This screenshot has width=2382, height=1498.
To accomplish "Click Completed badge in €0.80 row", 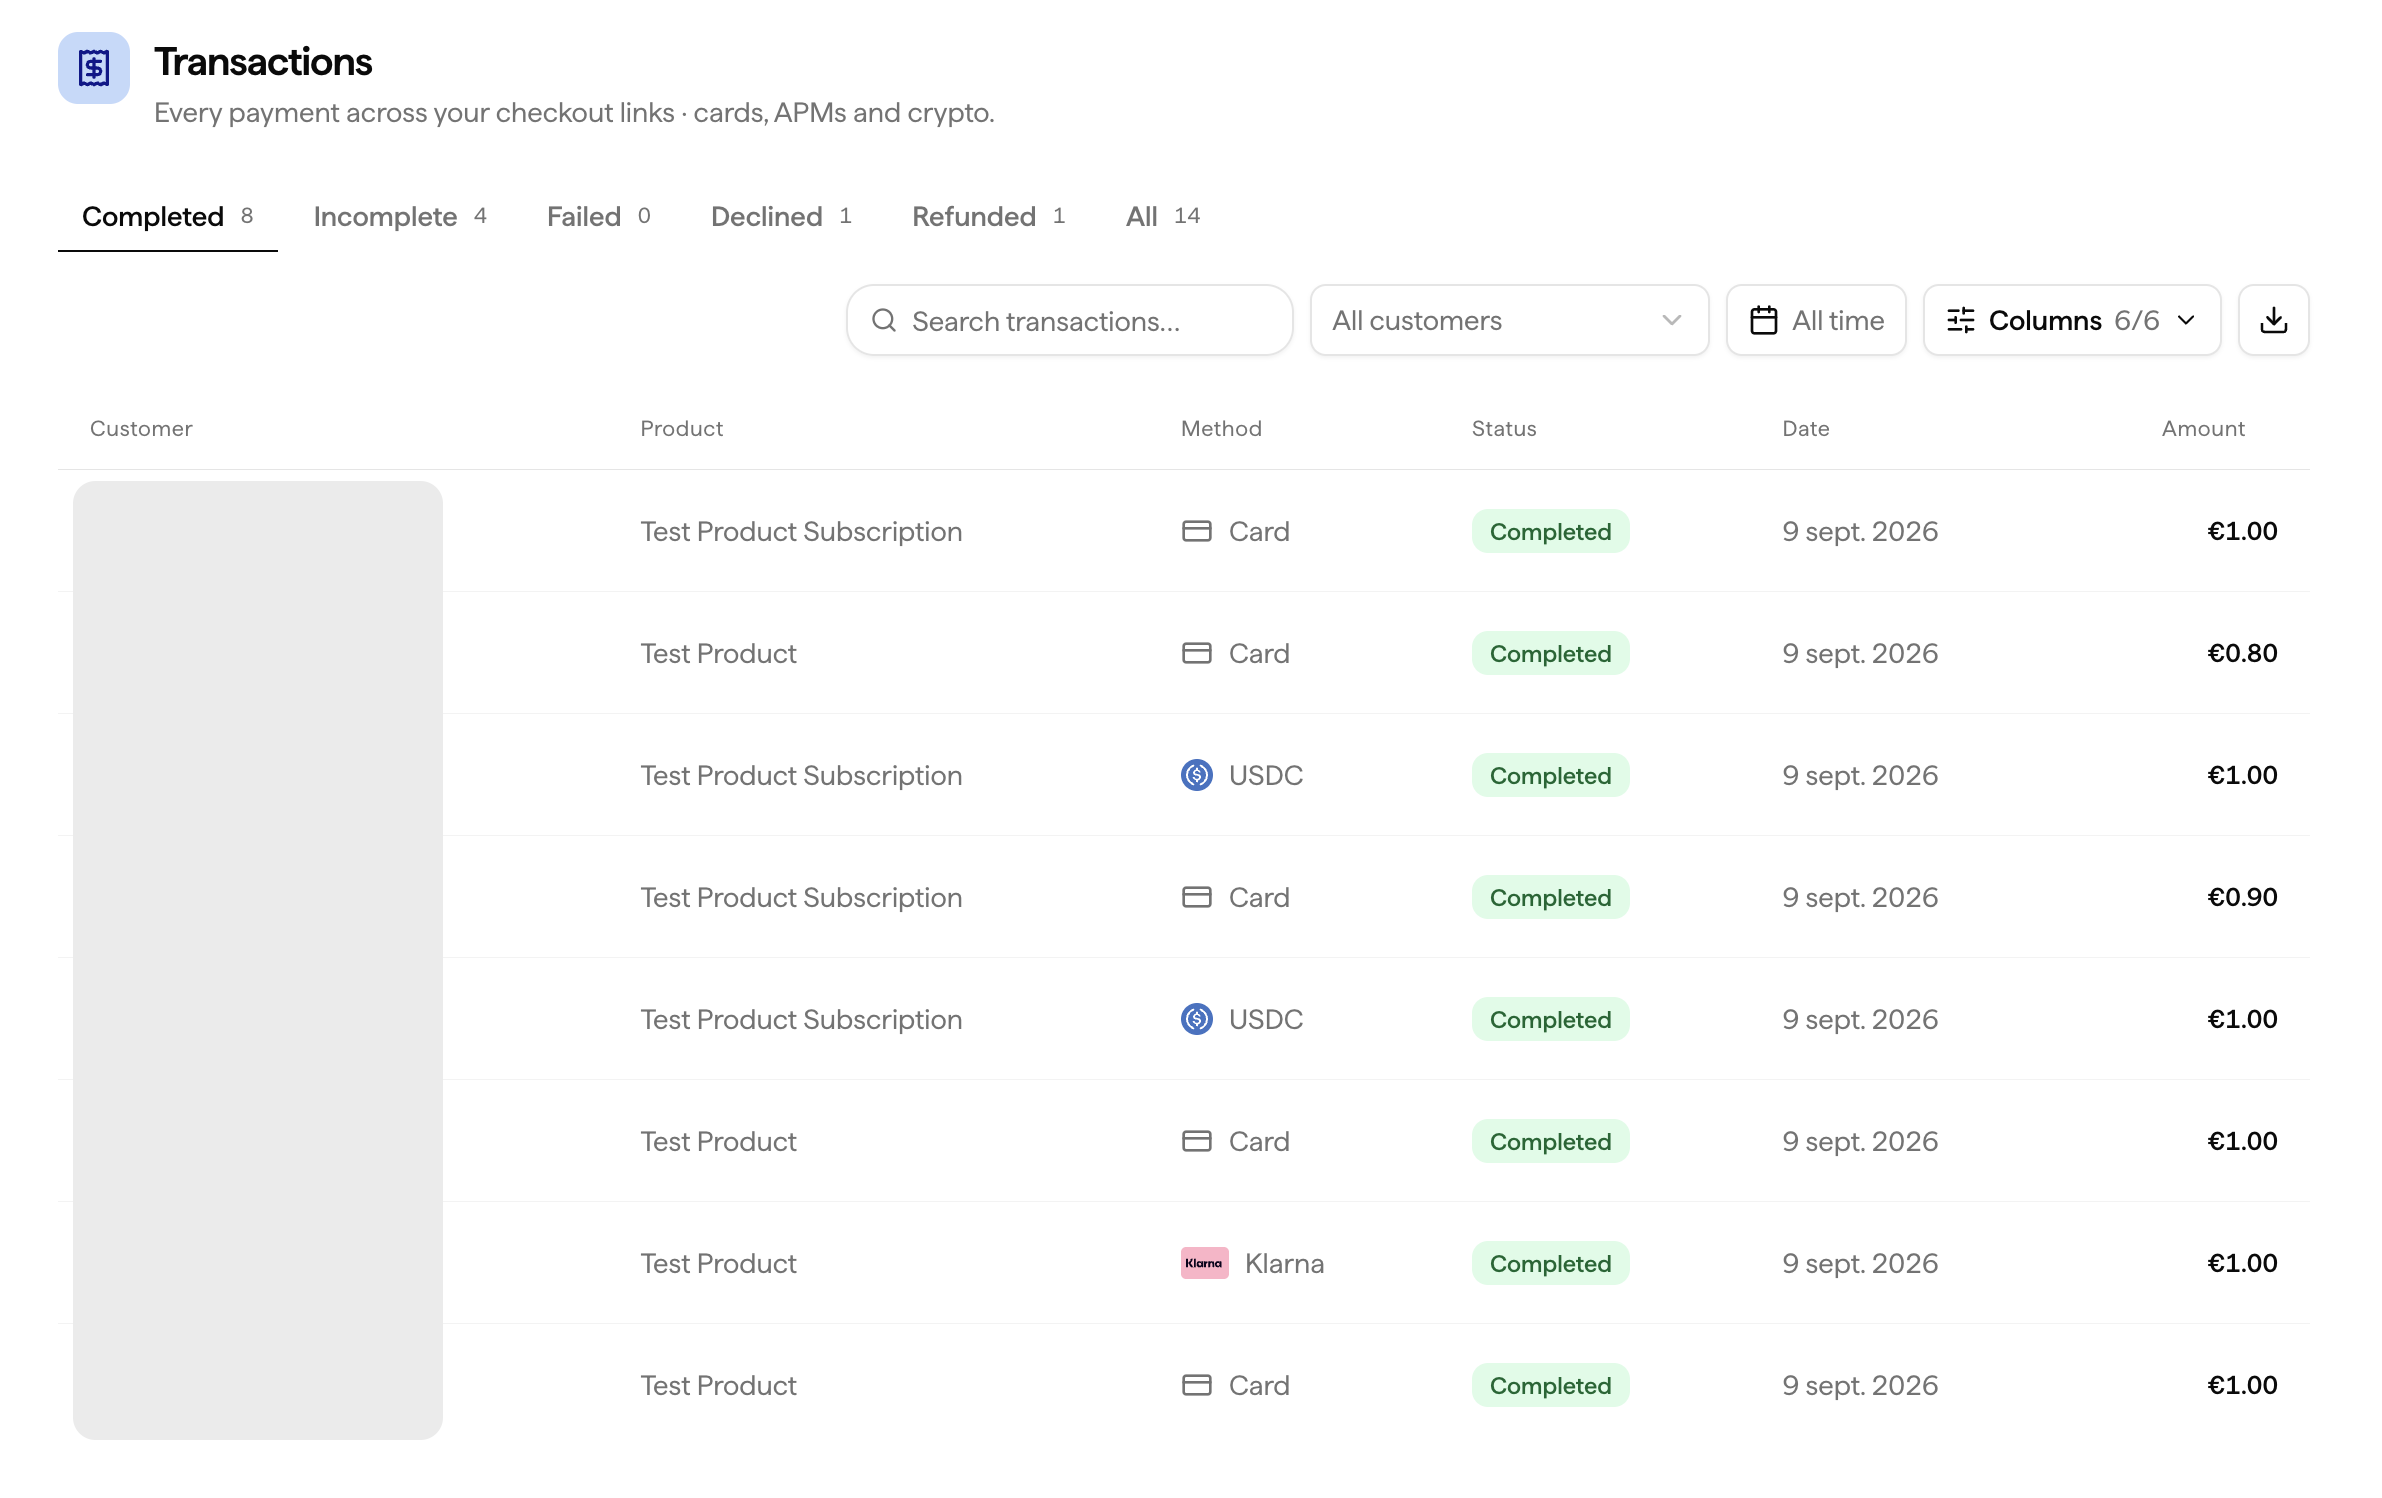I will click(1550, 653).
